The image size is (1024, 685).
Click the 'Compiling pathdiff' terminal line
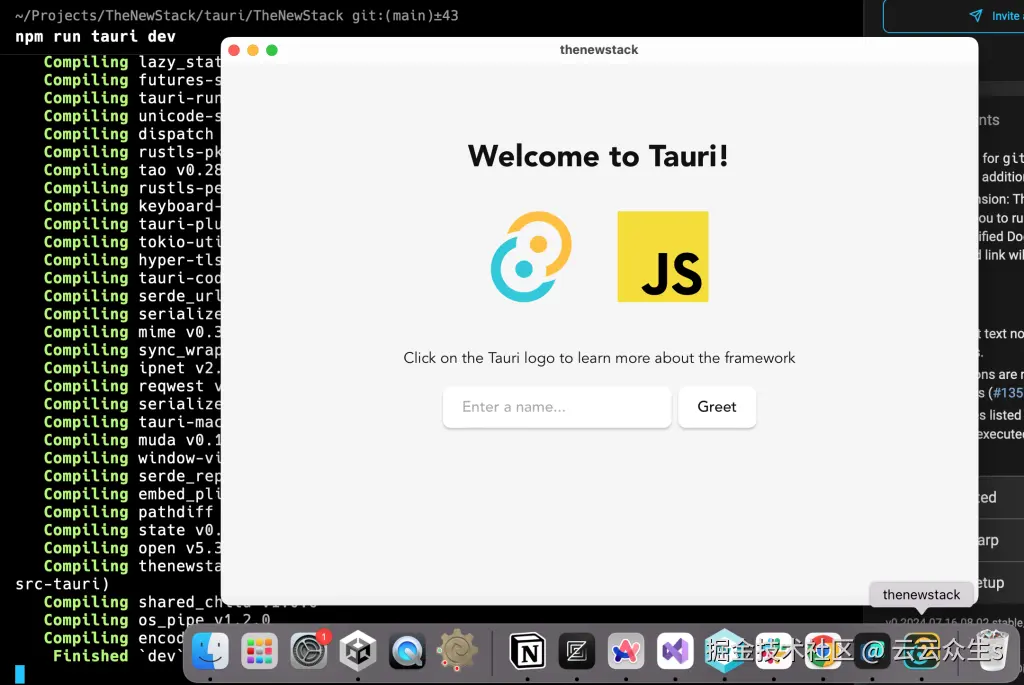(x=129, y=512)
